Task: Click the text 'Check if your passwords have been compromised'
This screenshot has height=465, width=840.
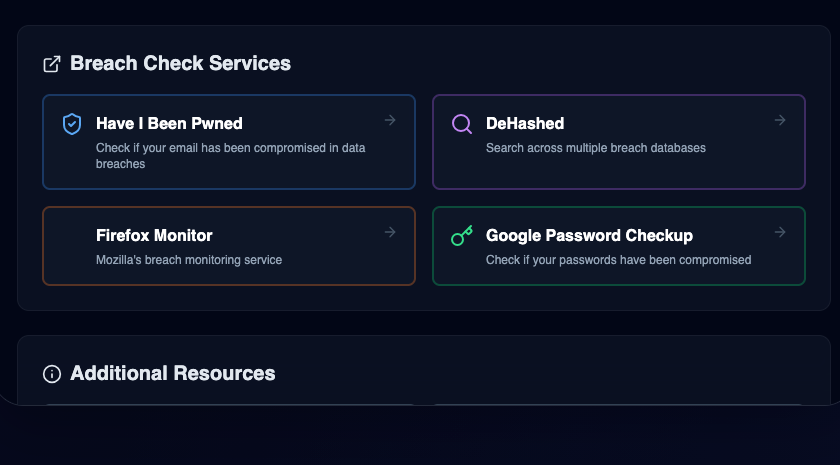Action: [x=618, y=260]
